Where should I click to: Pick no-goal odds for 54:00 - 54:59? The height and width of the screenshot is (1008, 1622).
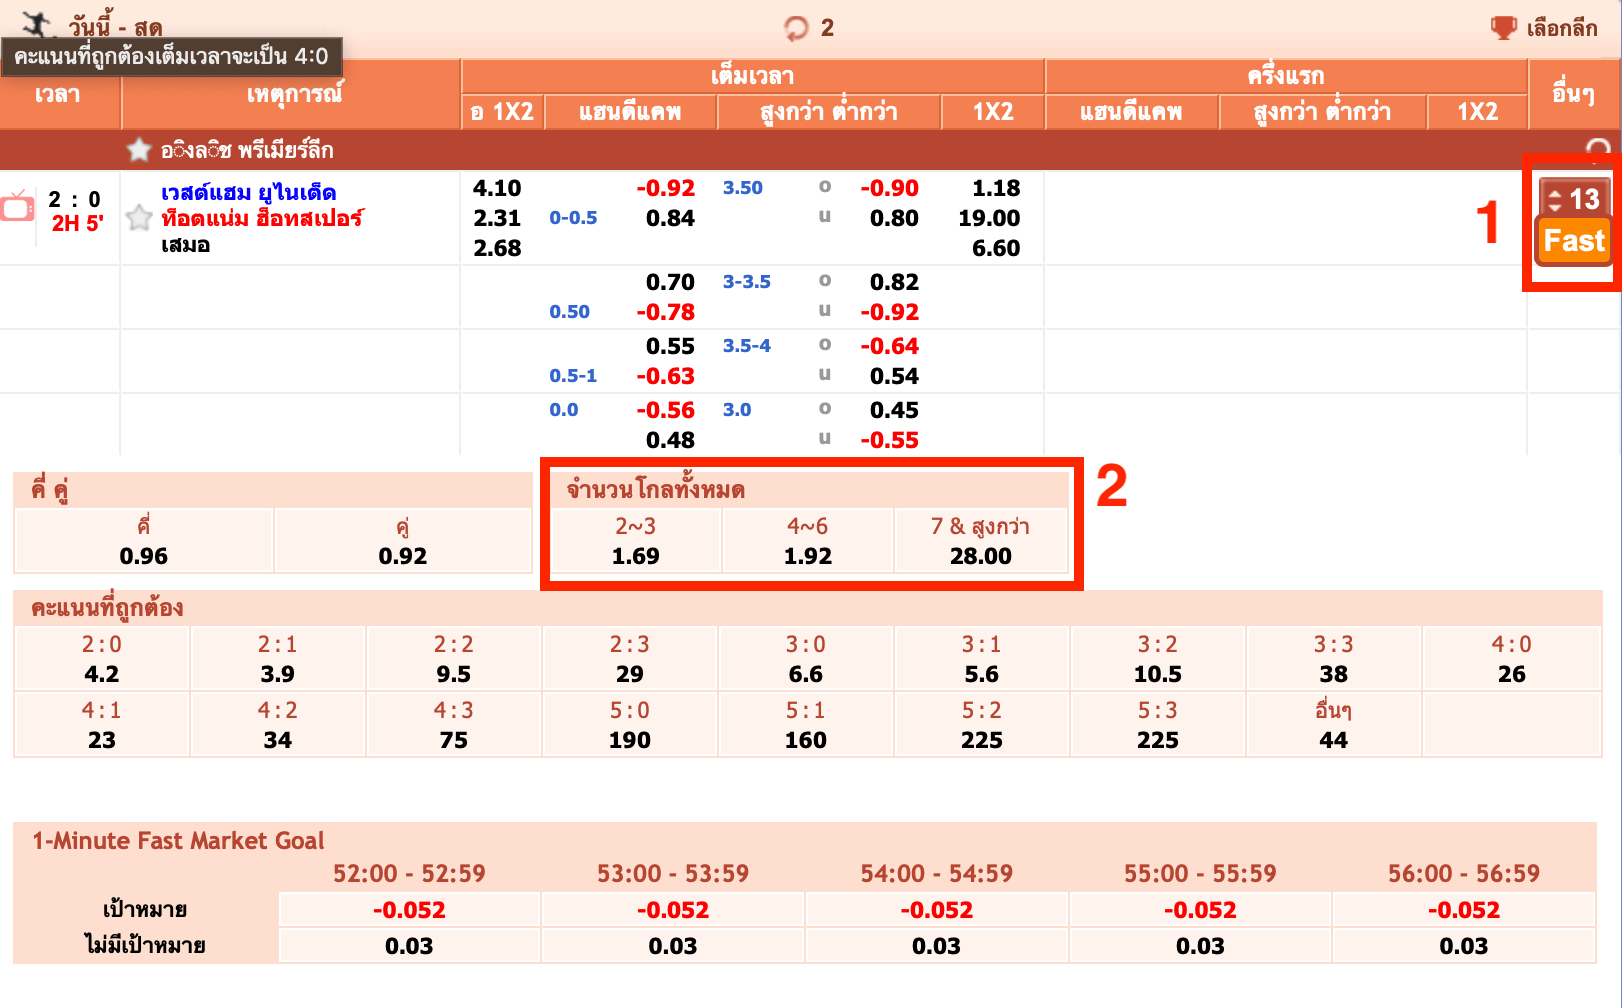tap(936, 946)
